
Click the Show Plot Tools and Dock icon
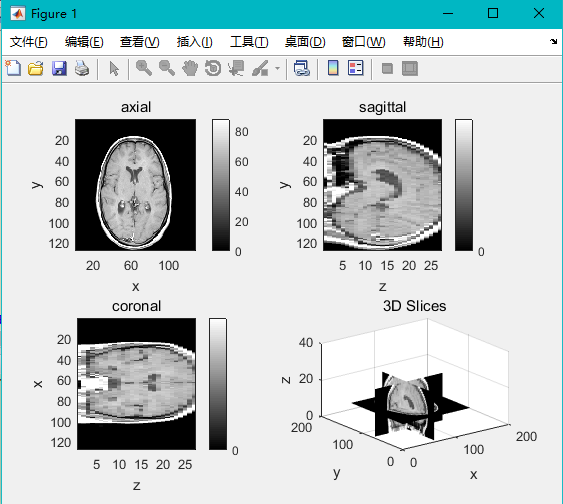410,68
